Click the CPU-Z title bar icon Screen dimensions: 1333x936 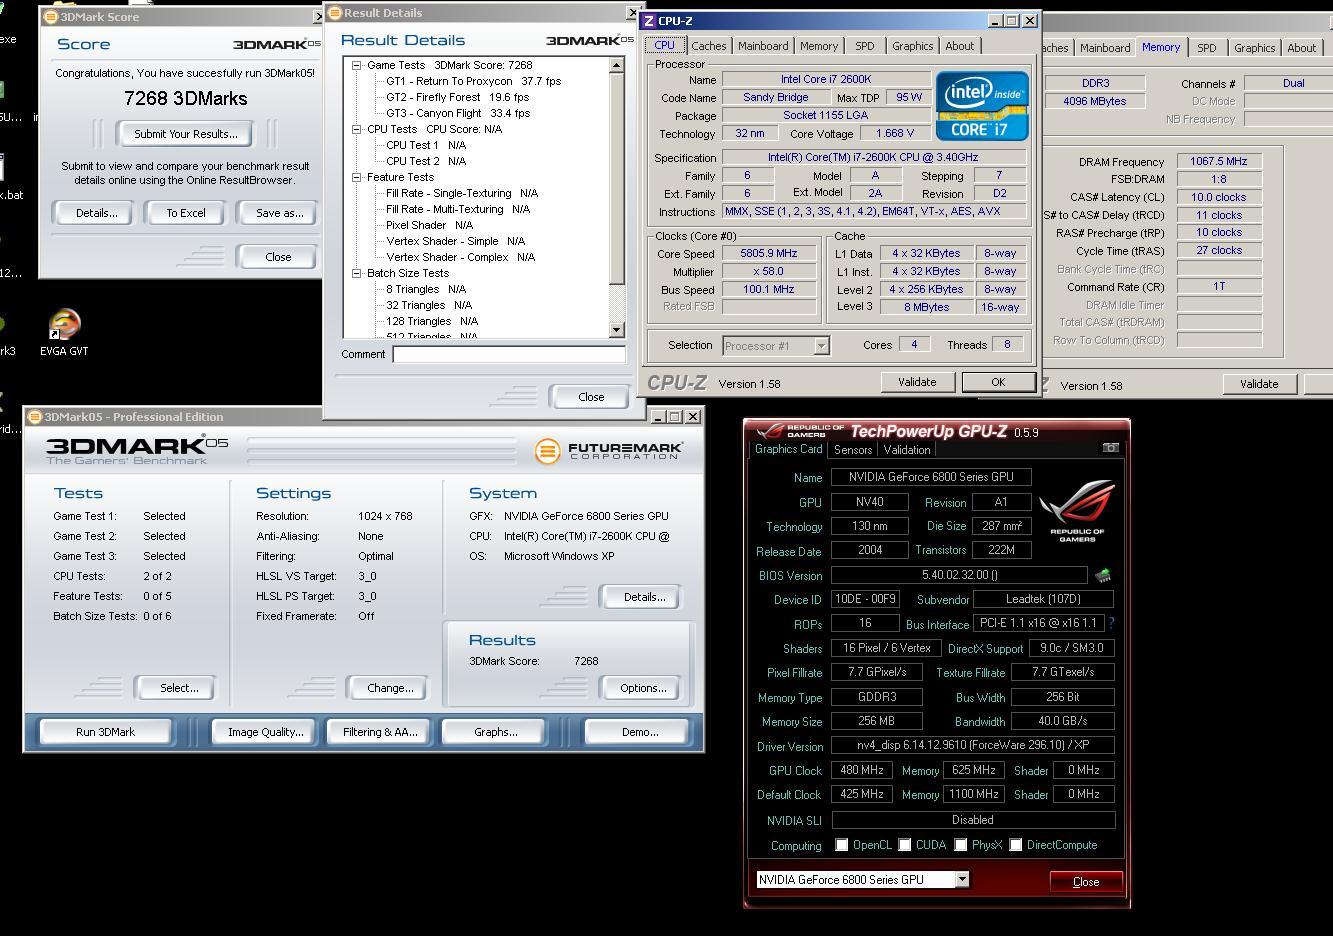tap(649, 21)
